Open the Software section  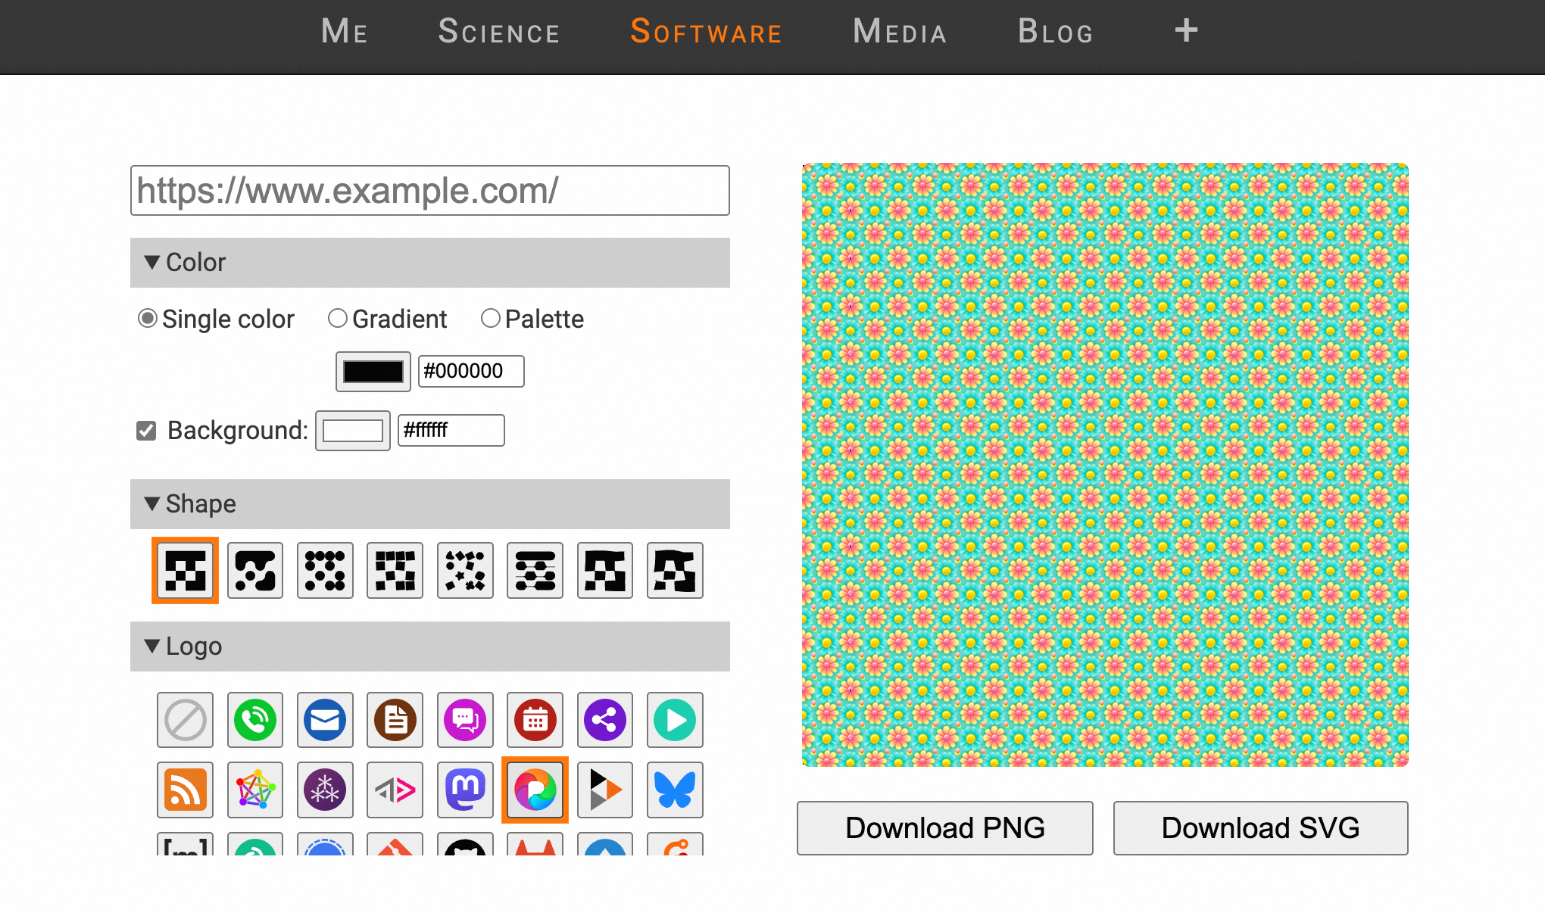(x=706, y=31)
